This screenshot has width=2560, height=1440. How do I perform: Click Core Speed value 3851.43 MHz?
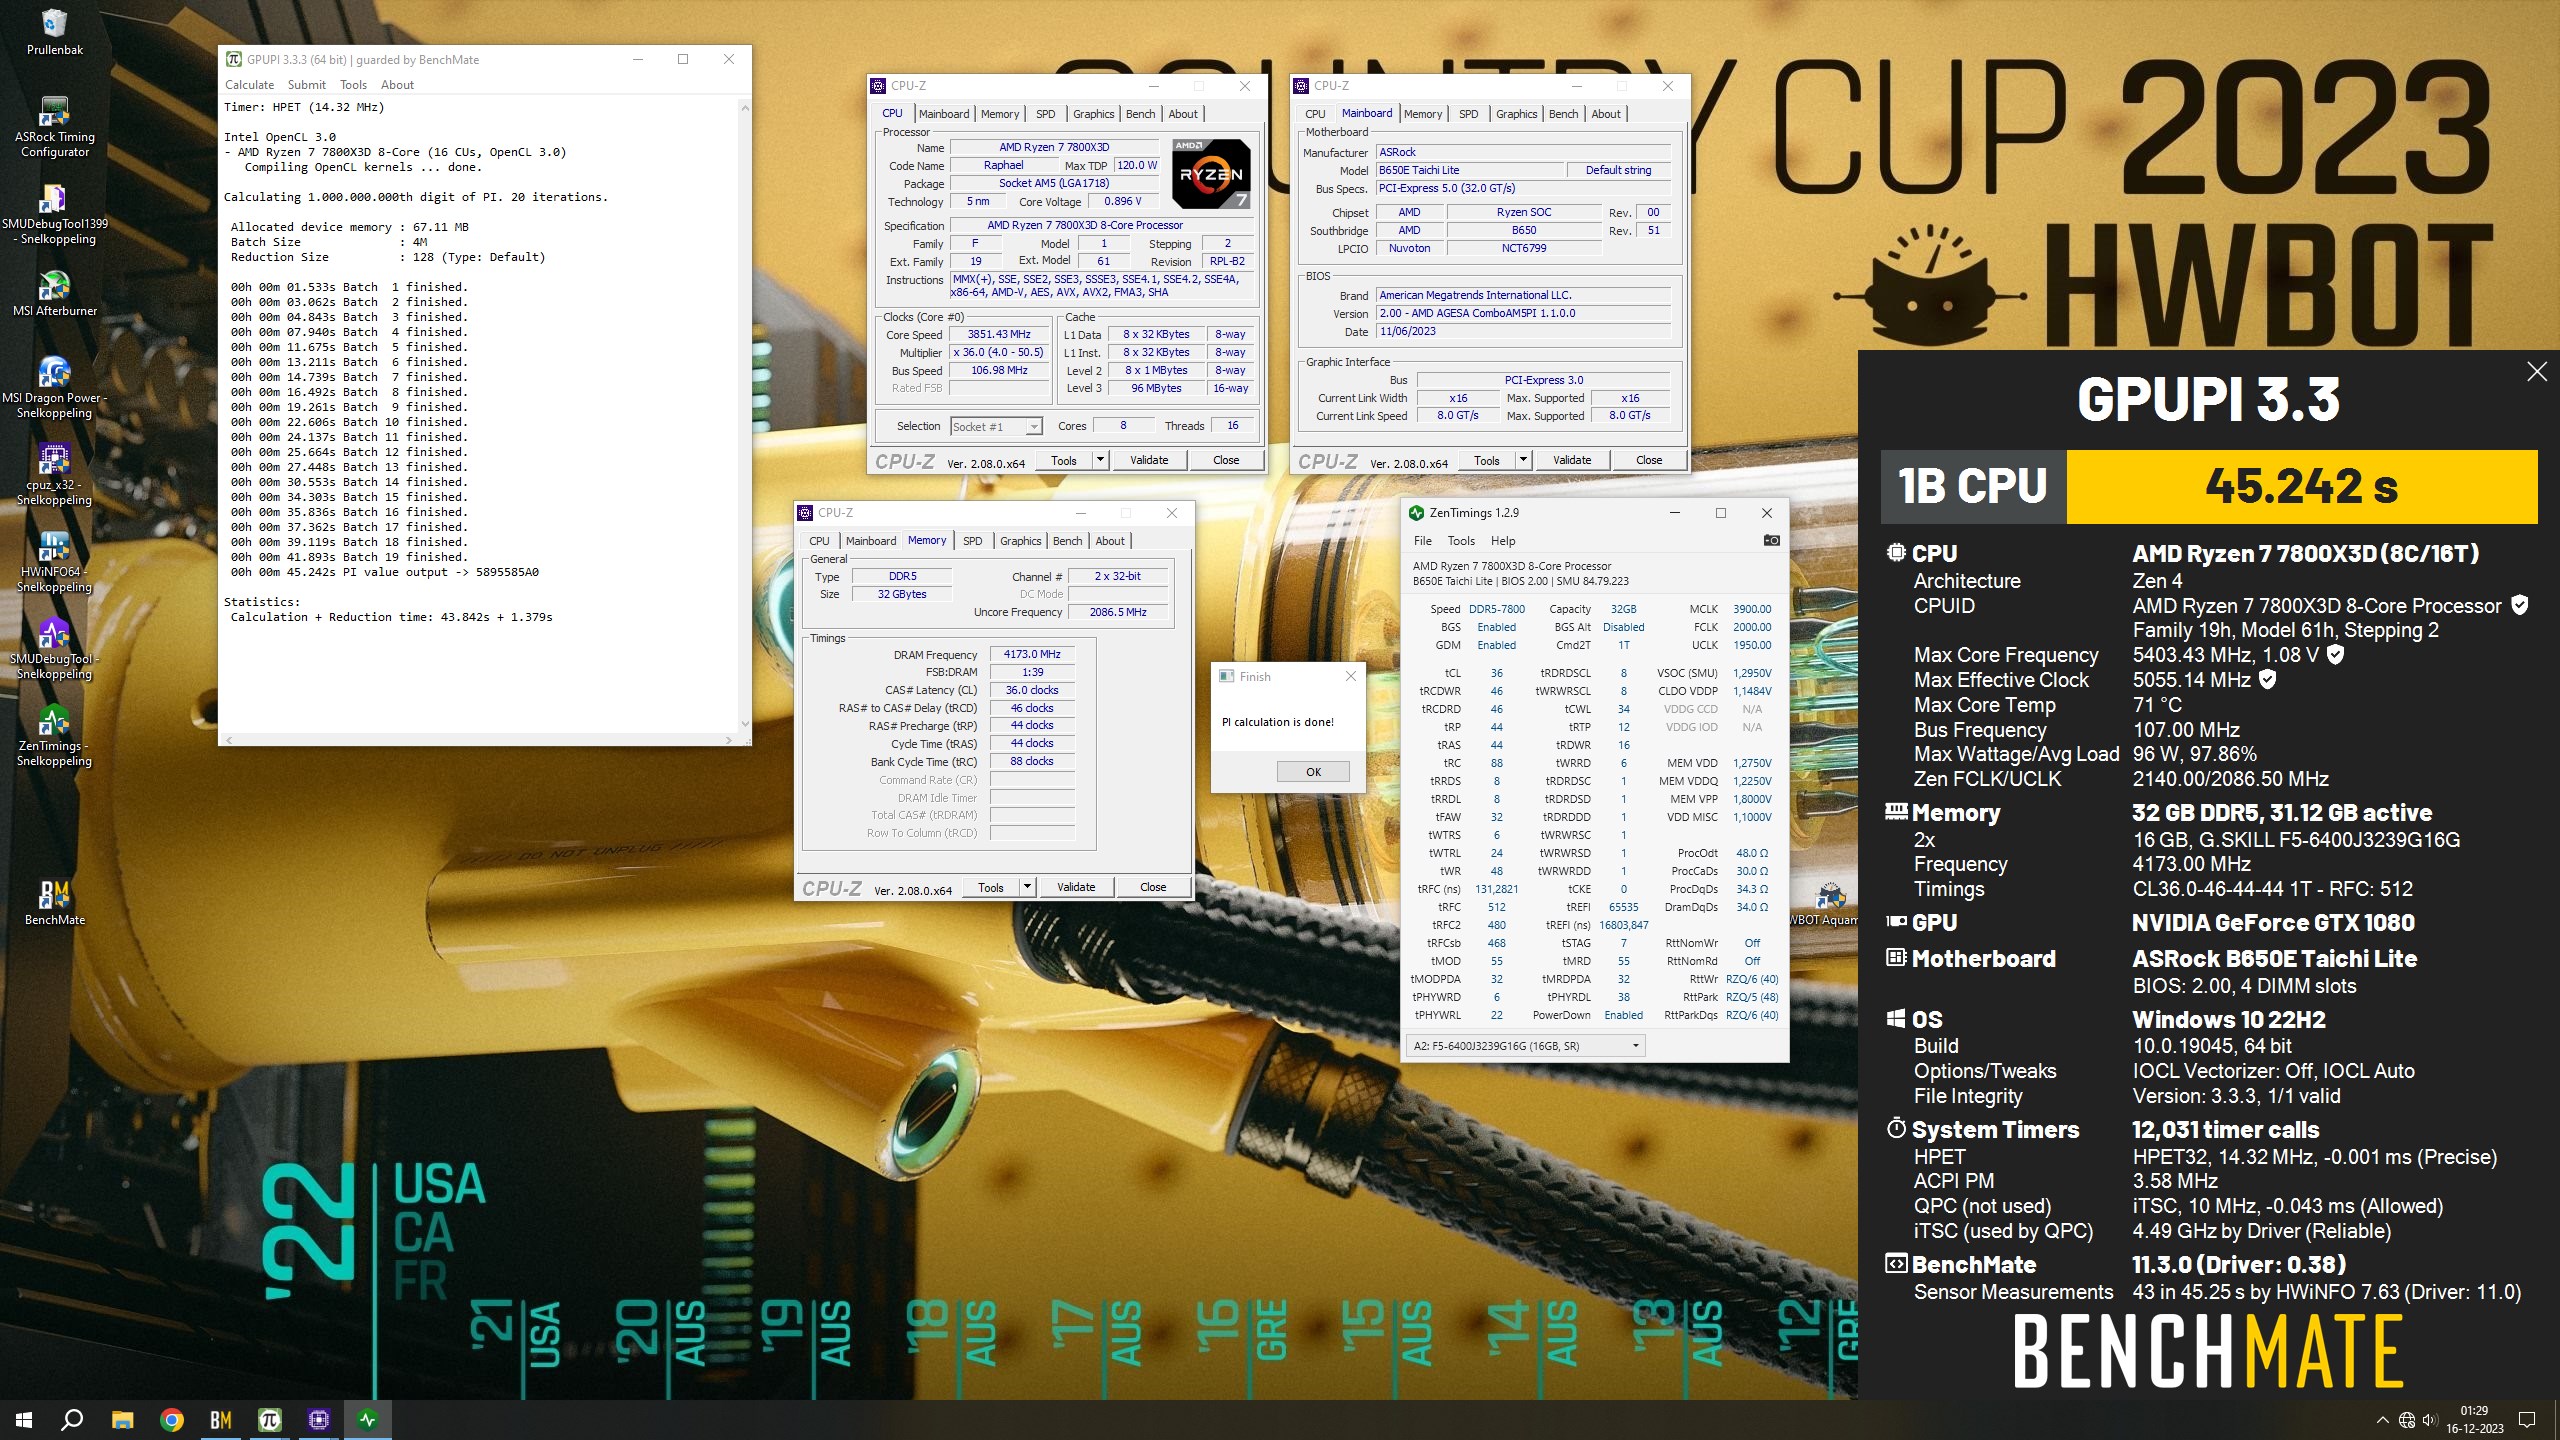[998, 335]
